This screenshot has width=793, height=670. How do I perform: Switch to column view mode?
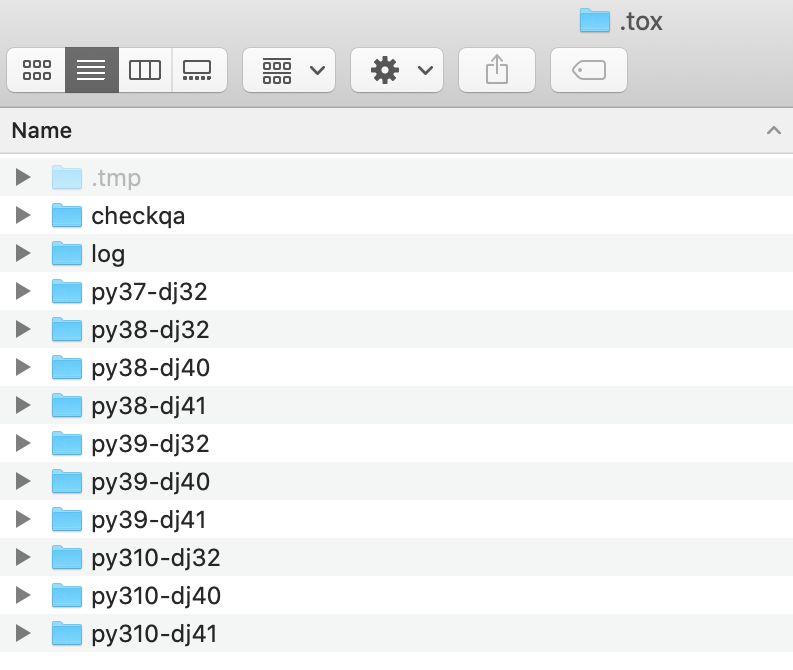point(145,70)
